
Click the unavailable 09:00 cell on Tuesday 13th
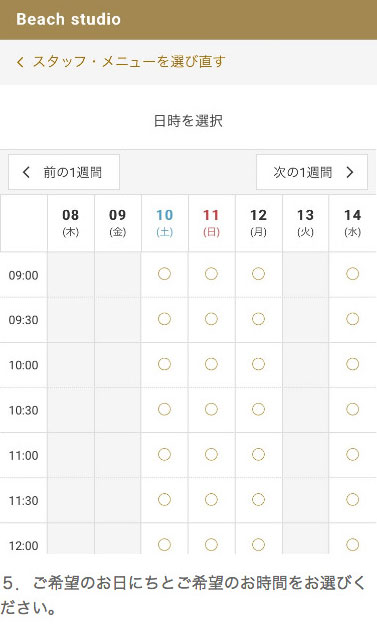305,274
